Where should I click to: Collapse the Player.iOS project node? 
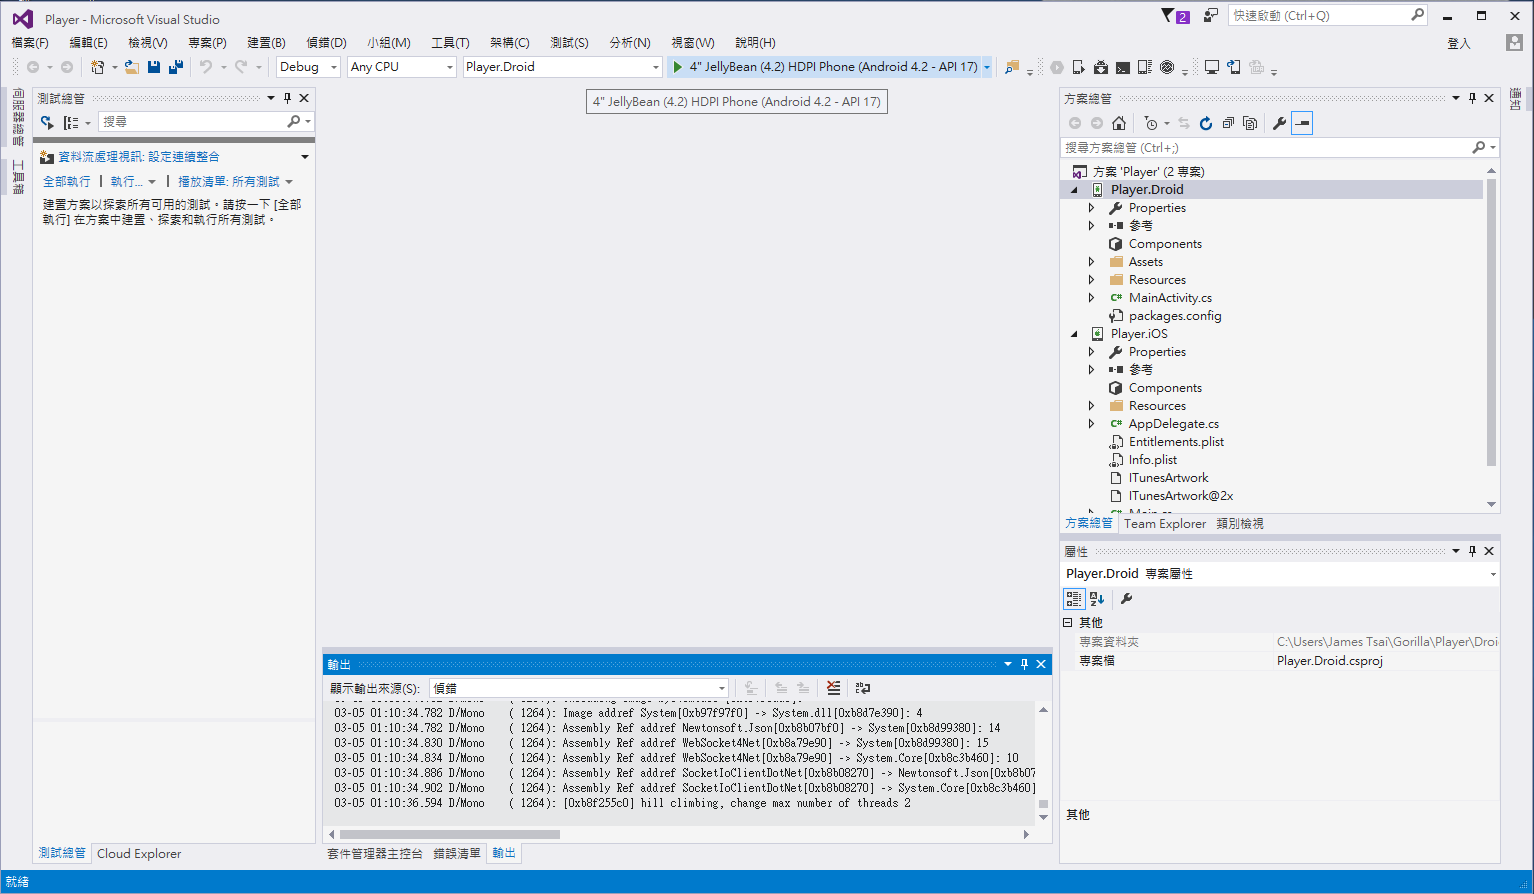[1075, 334]
